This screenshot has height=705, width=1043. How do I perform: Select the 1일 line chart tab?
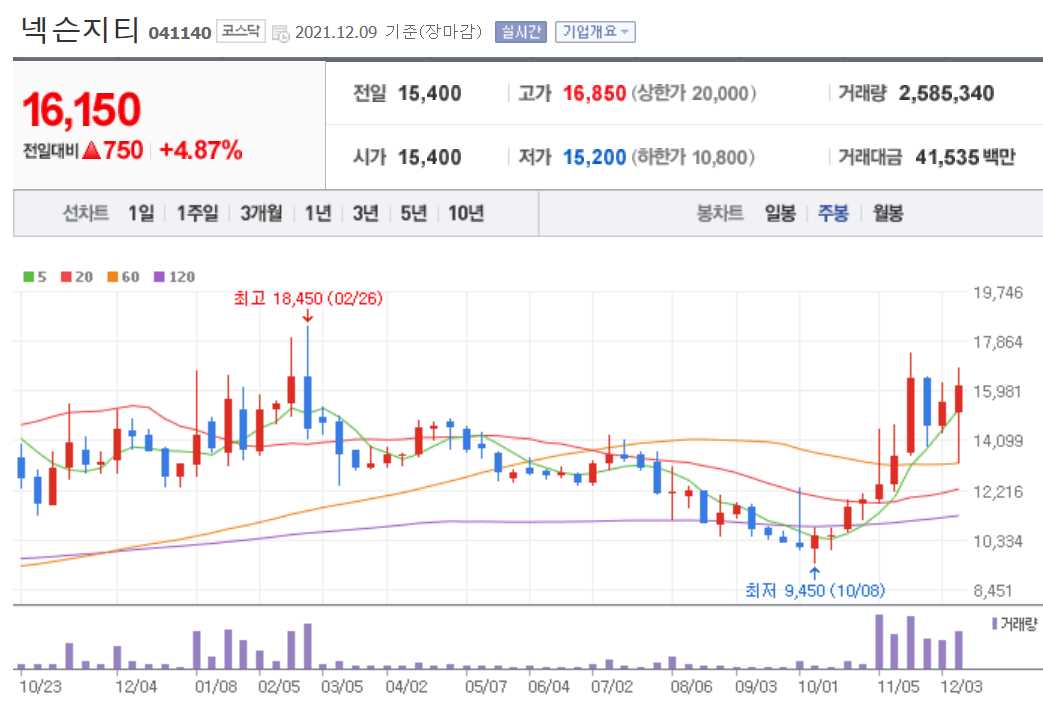coord(141,213)
